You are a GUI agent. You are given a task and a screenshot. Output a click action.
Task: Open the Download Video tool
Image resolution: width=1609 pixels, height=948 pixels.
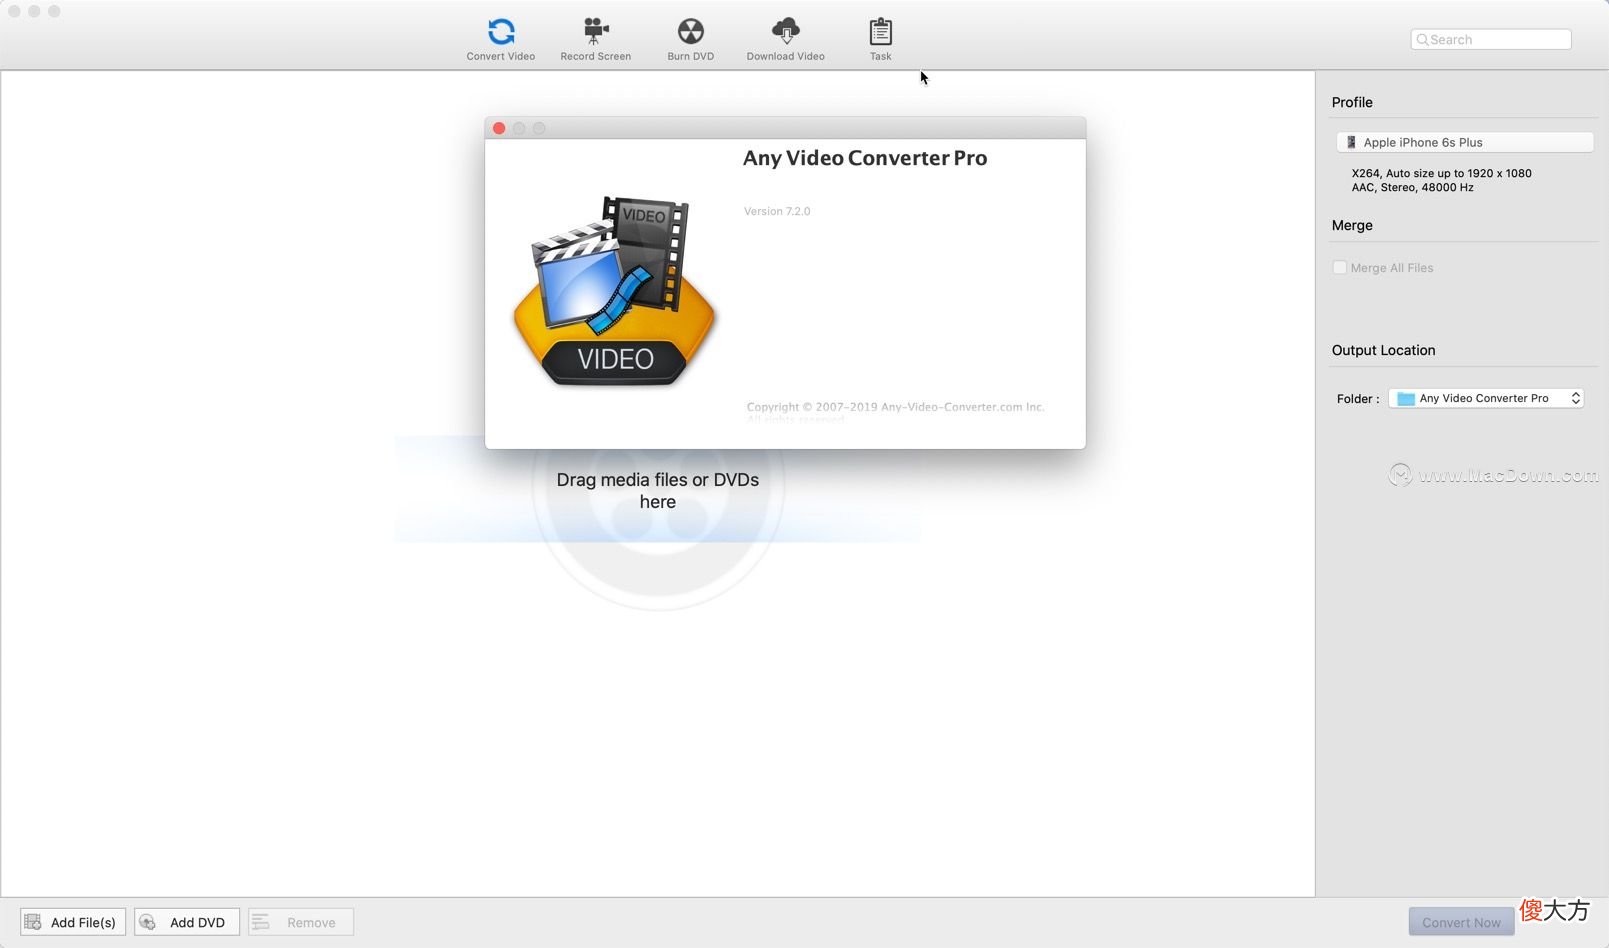[785, 40]
